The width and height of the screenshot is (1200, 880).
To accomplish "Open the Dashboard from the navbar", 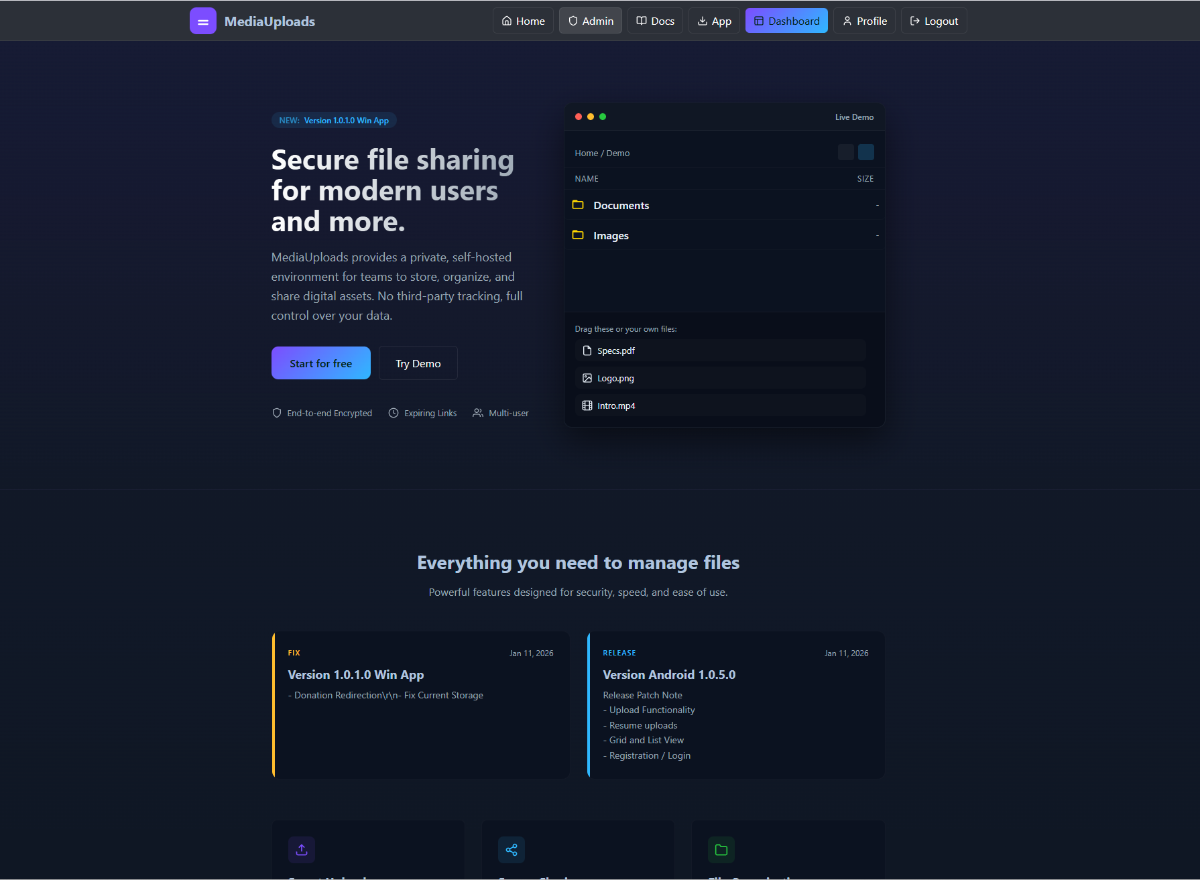I will (x=786, y=21).
